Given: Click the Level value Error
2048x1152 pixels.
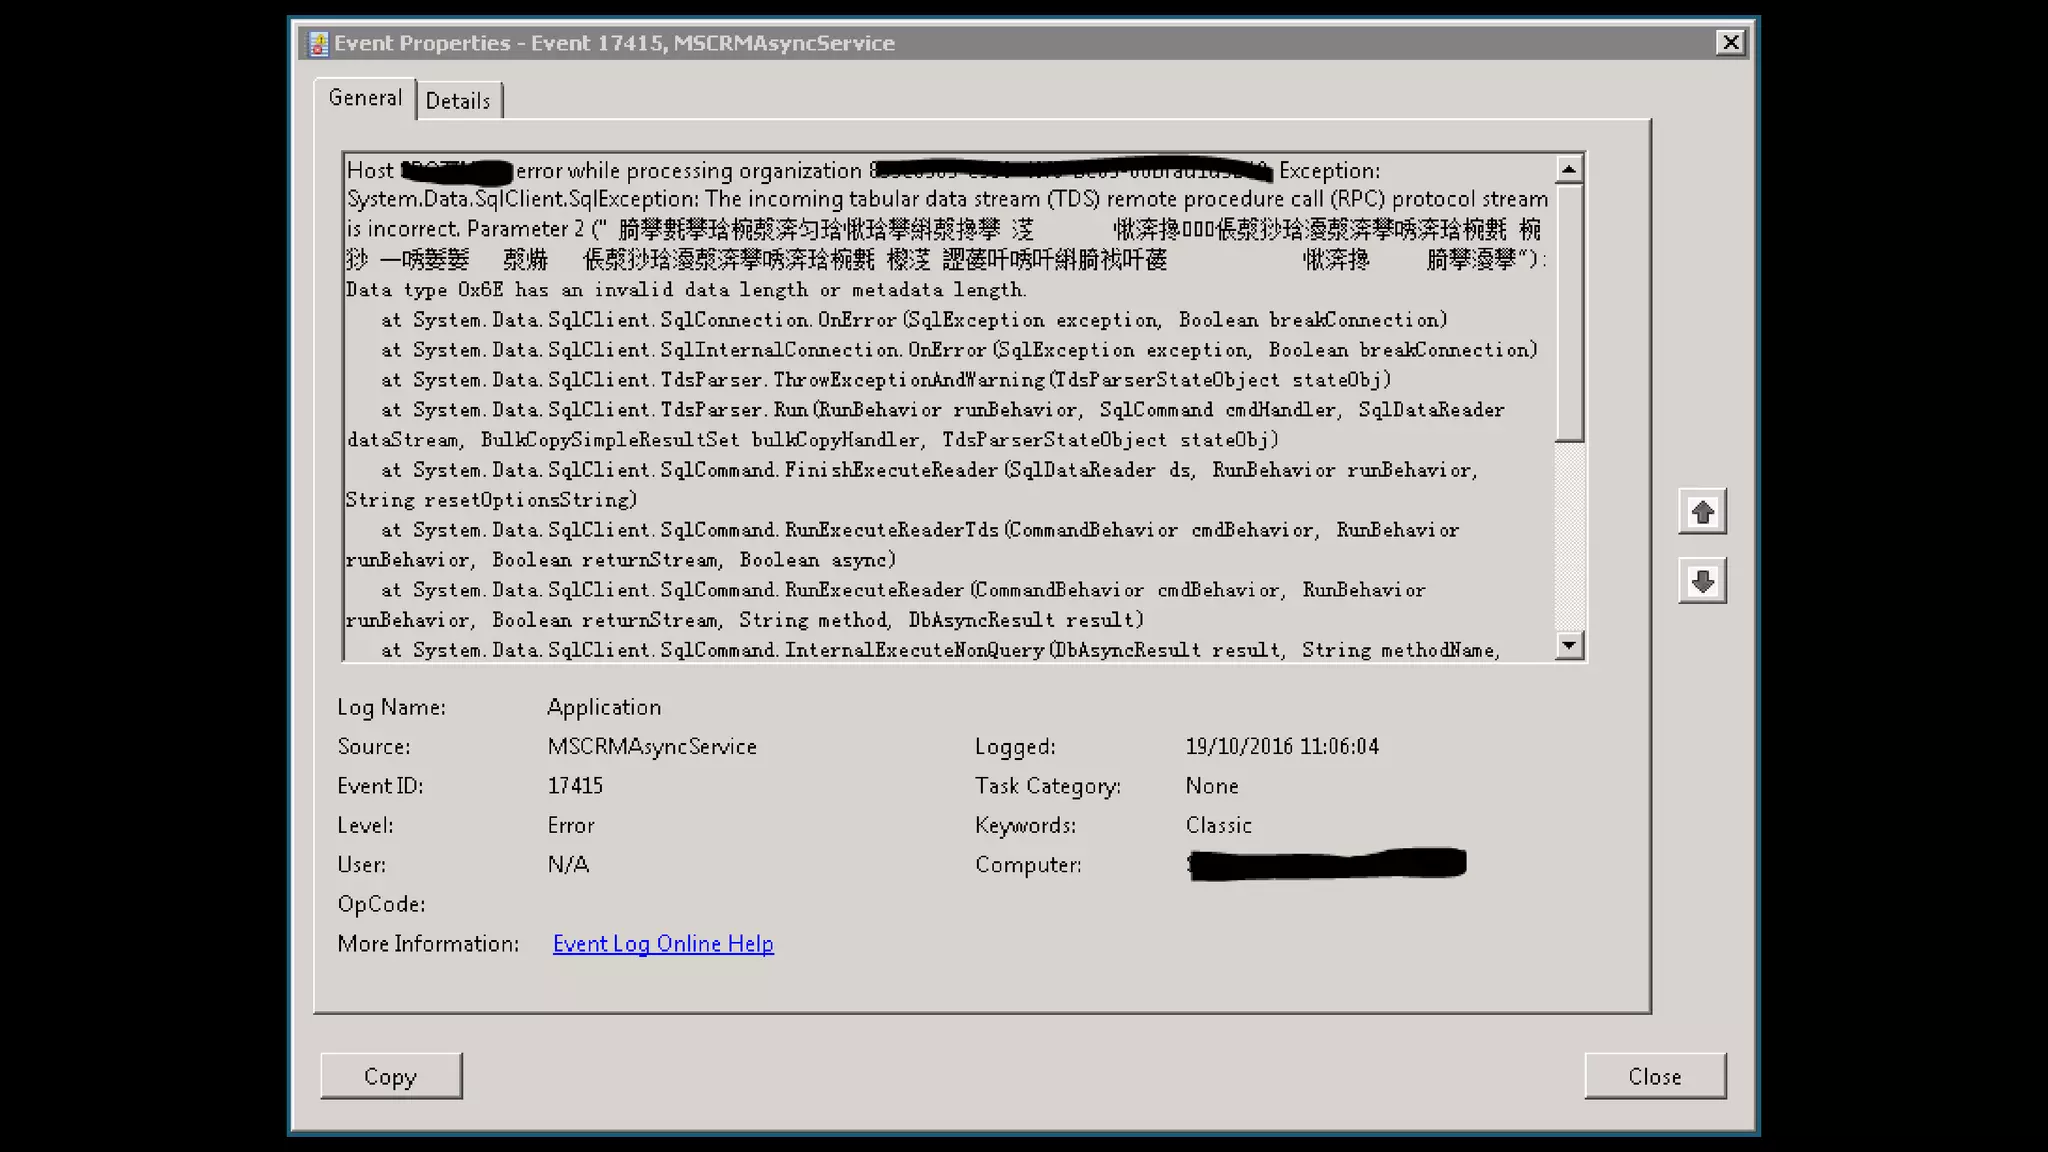Looking at the screenshot, I should [x=571, y=826].
